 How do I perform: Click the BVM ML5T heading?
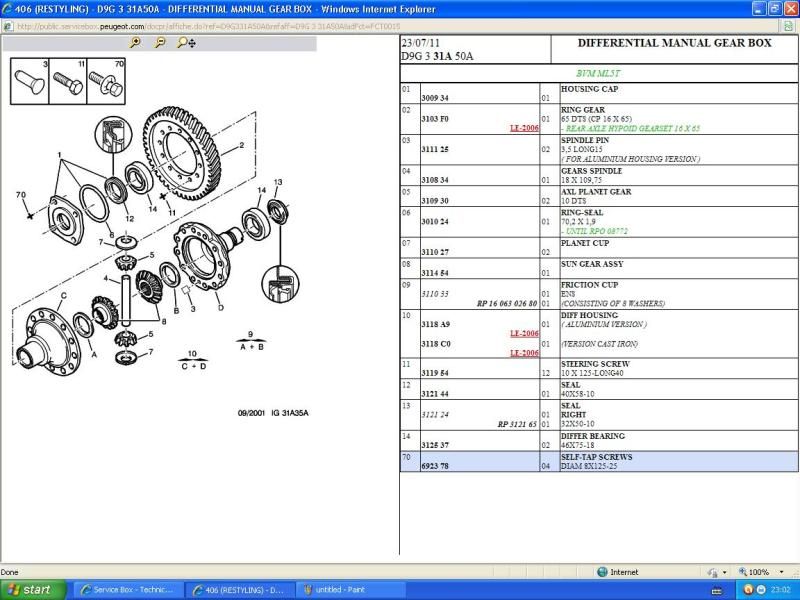point(598,73)
